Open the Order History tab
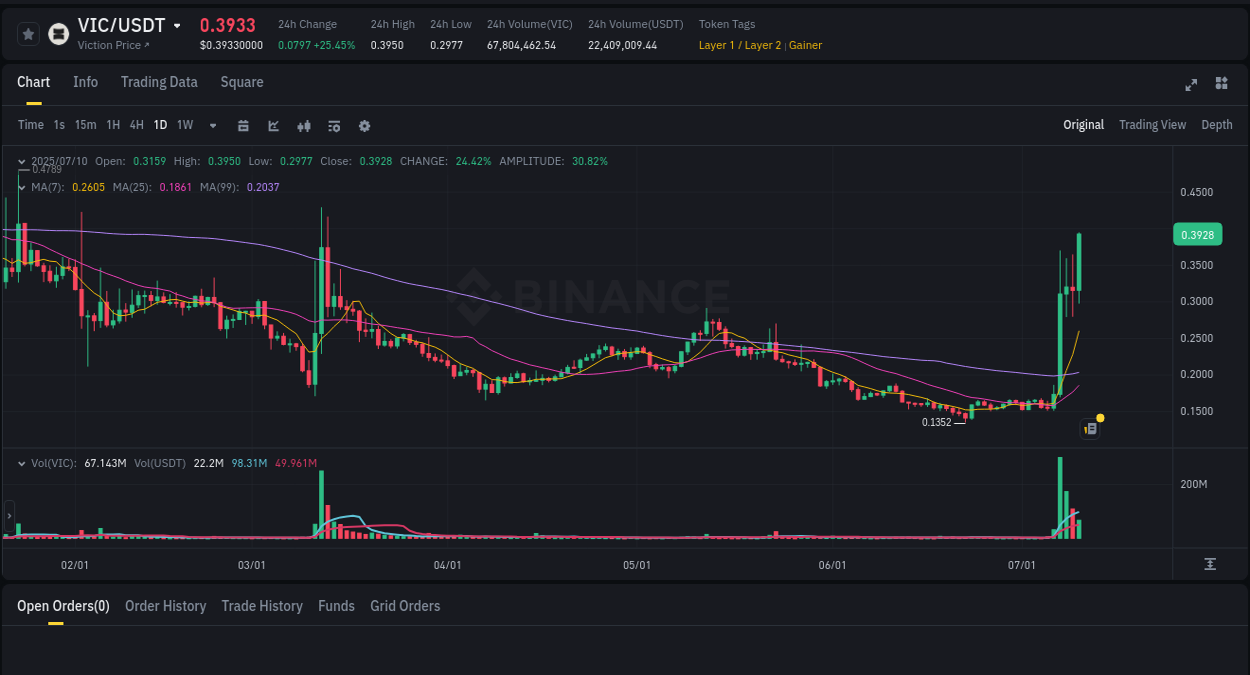The width and height of the screenshot is (1250, 675). [x=165, y=606]
